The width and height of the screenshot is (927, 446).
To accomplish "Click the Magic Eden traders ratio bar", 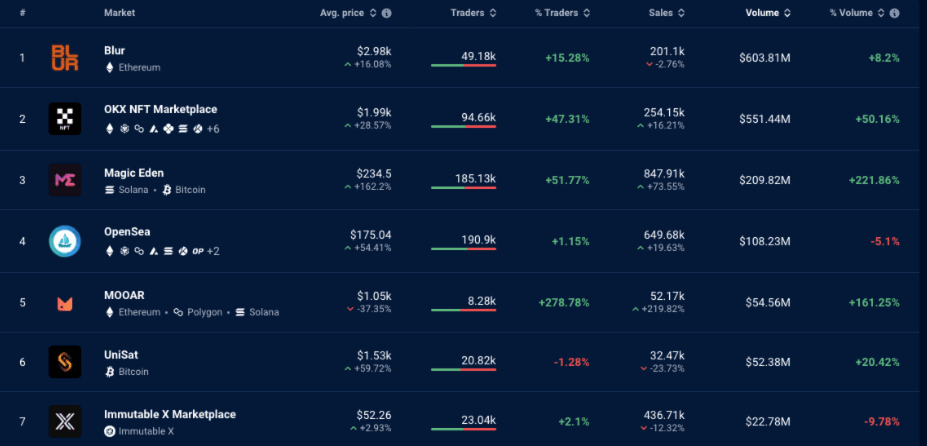I will coord(463,187).
